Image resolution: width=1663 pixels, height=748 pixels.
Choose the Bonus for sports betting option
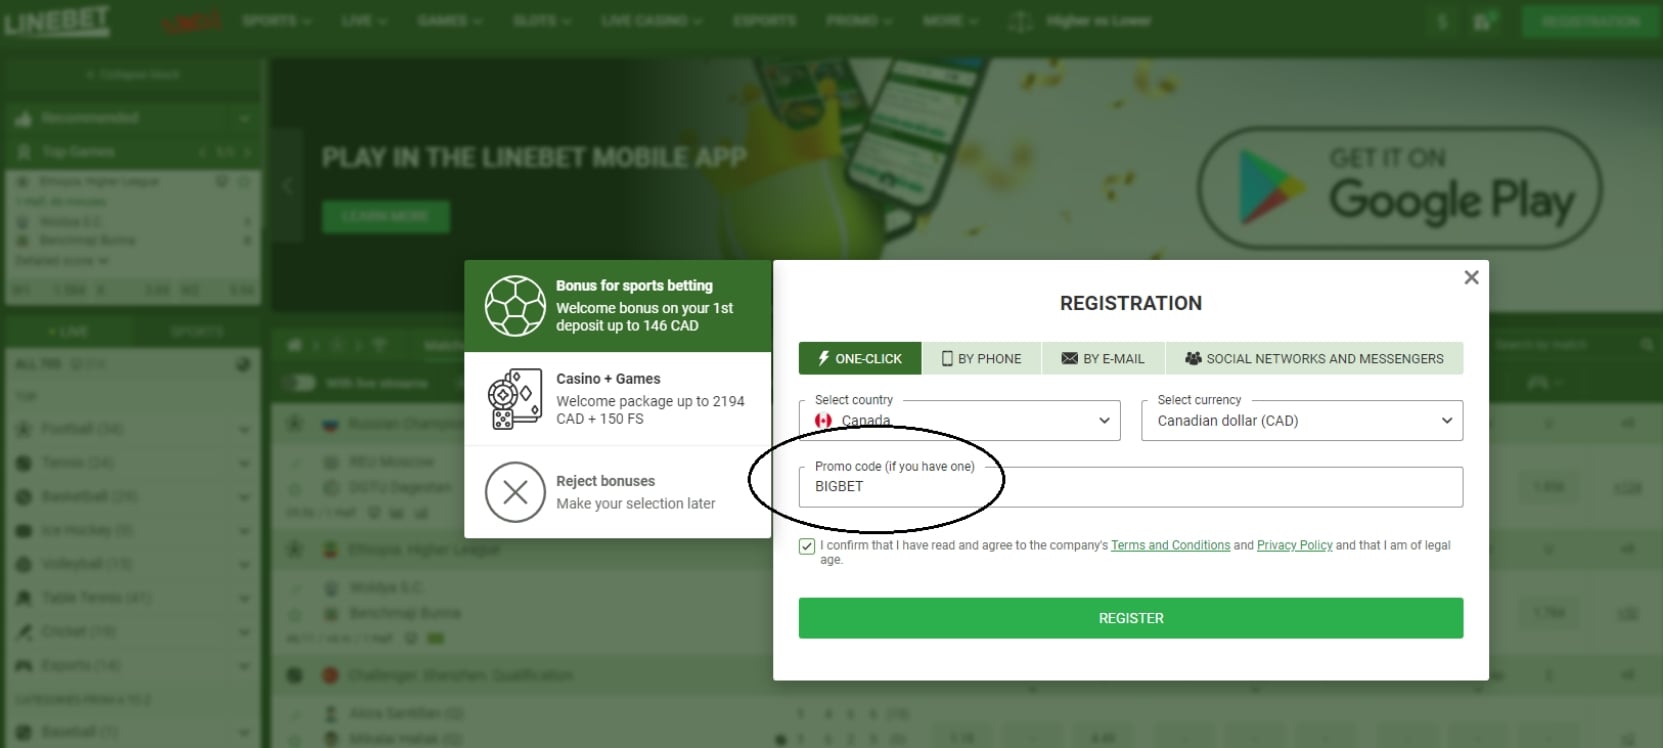tap(618, 306)
